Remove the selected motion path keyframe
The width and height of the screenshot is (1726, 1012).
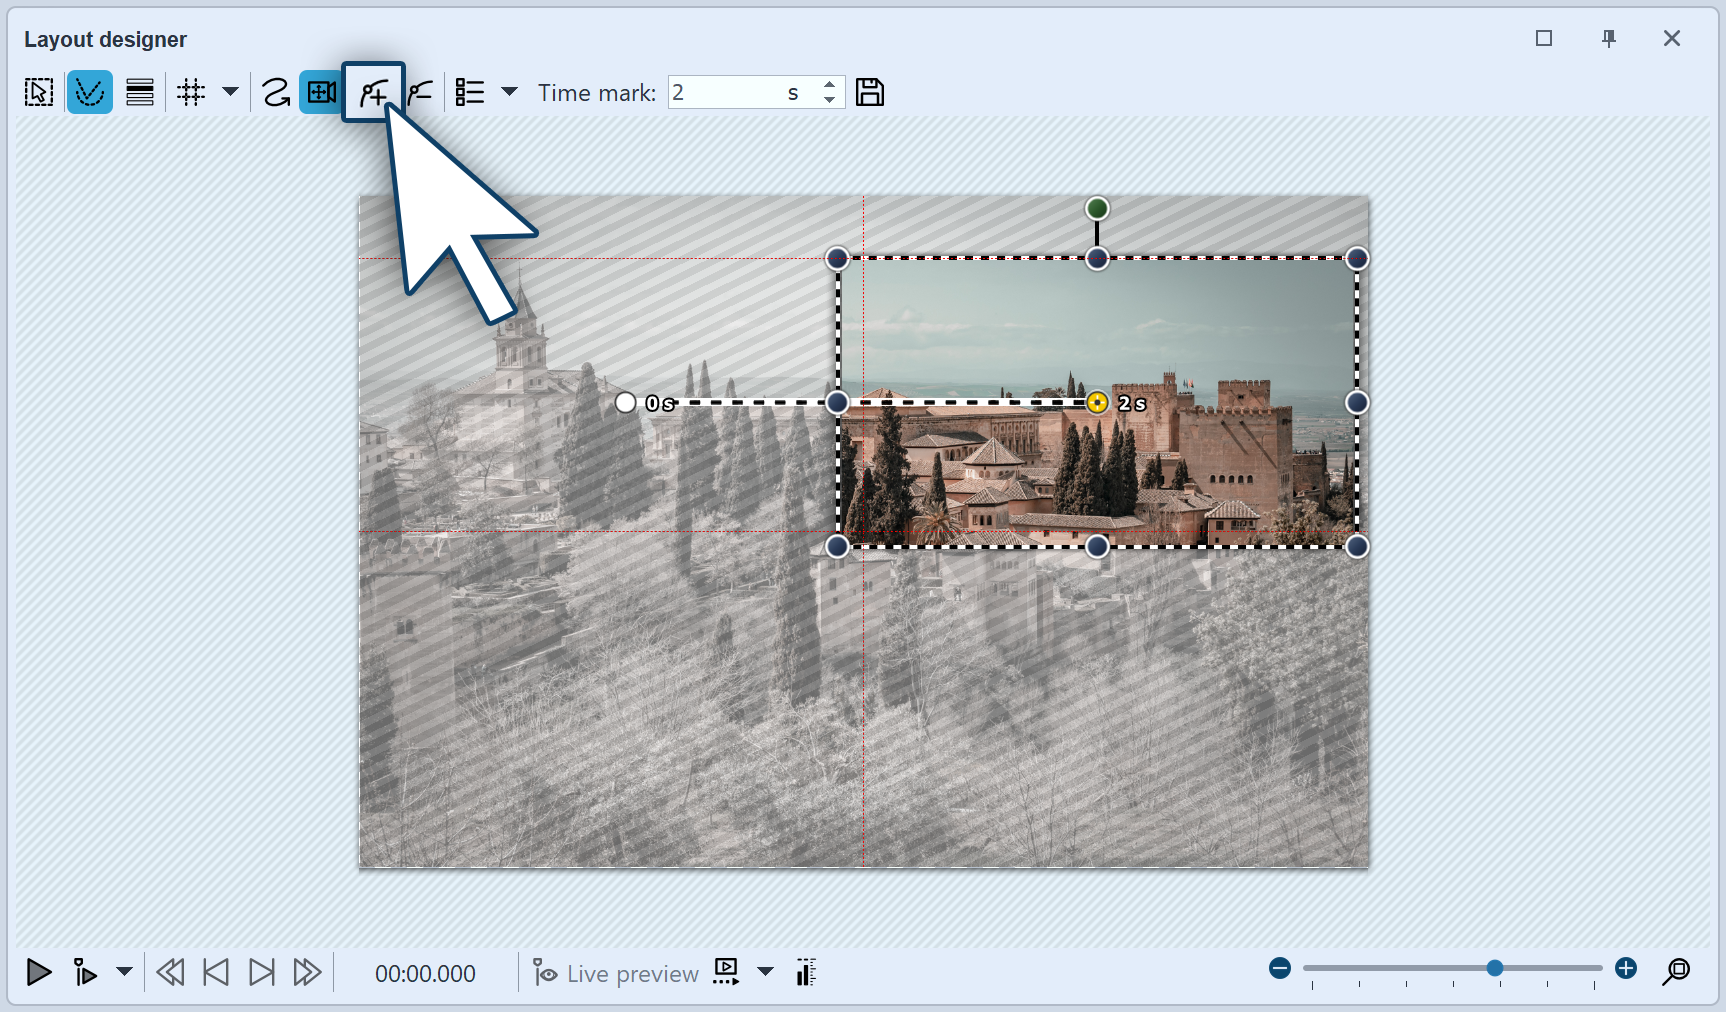(x=420, y=91)
